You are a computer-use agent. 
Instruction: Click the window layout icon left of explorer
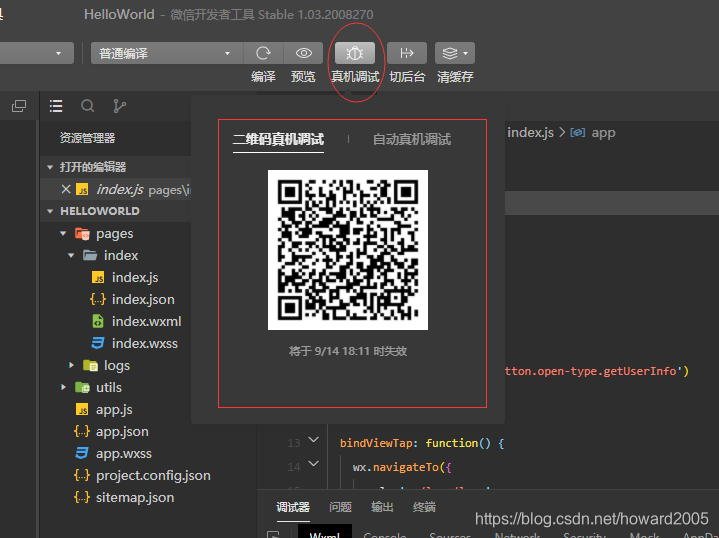(x=19, y=106)
